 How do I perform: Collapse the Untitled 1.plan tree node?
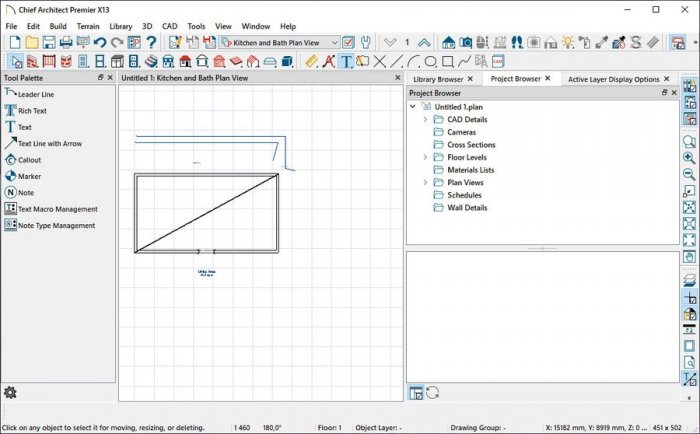pos(414,106)
